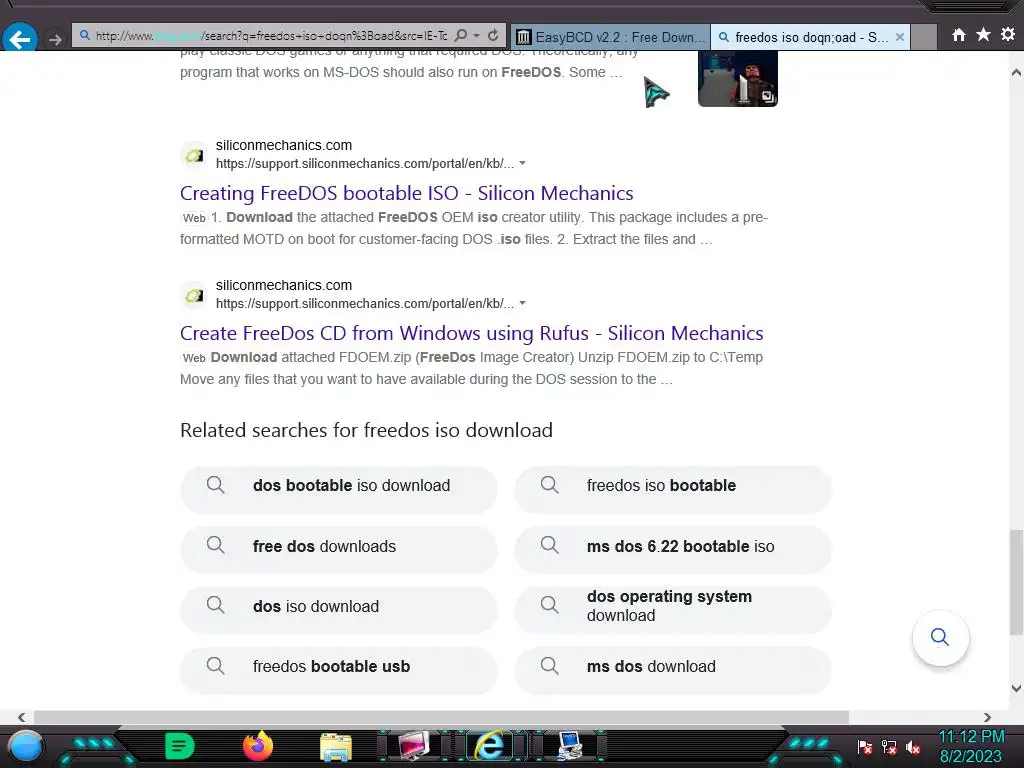Close the freedos iso doqn;oad tab
Image resolution: width=1024 pixels, height=768 pixels.
[x=900, y=37]
